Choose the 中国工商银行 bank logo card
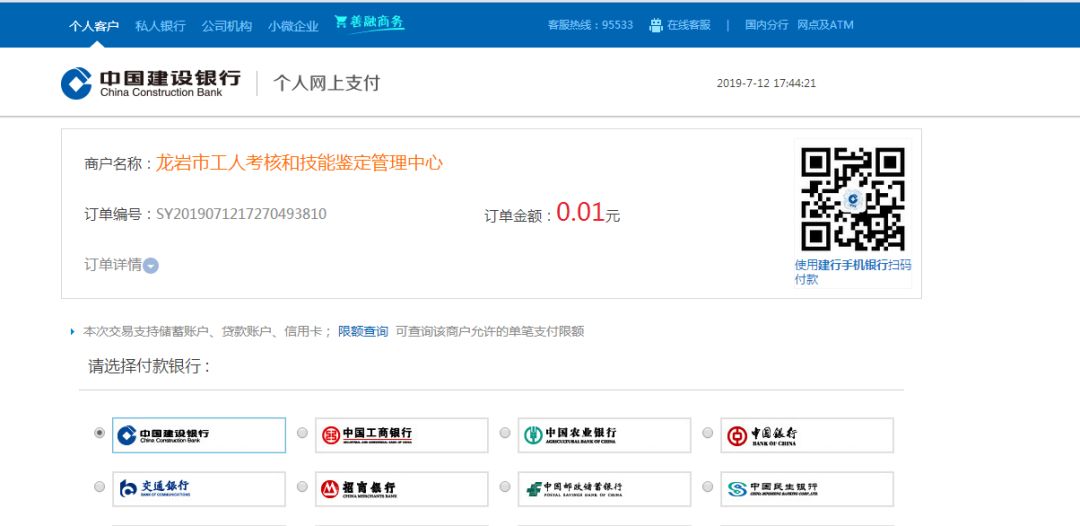The width and height of the screenshot is (1080, 526). (402, 435)
